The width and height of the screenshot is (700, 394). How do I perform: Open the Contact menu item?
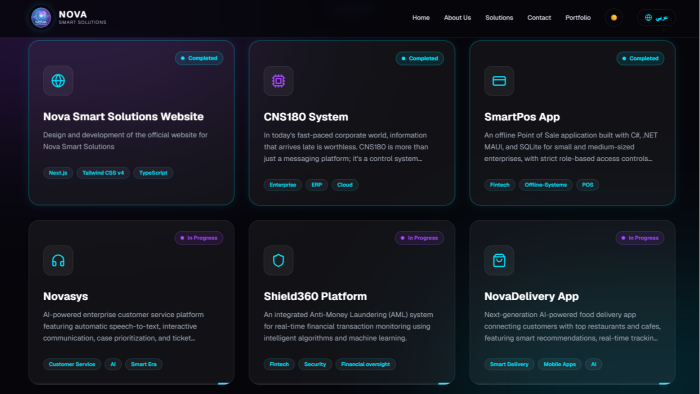tap(539, 18)
